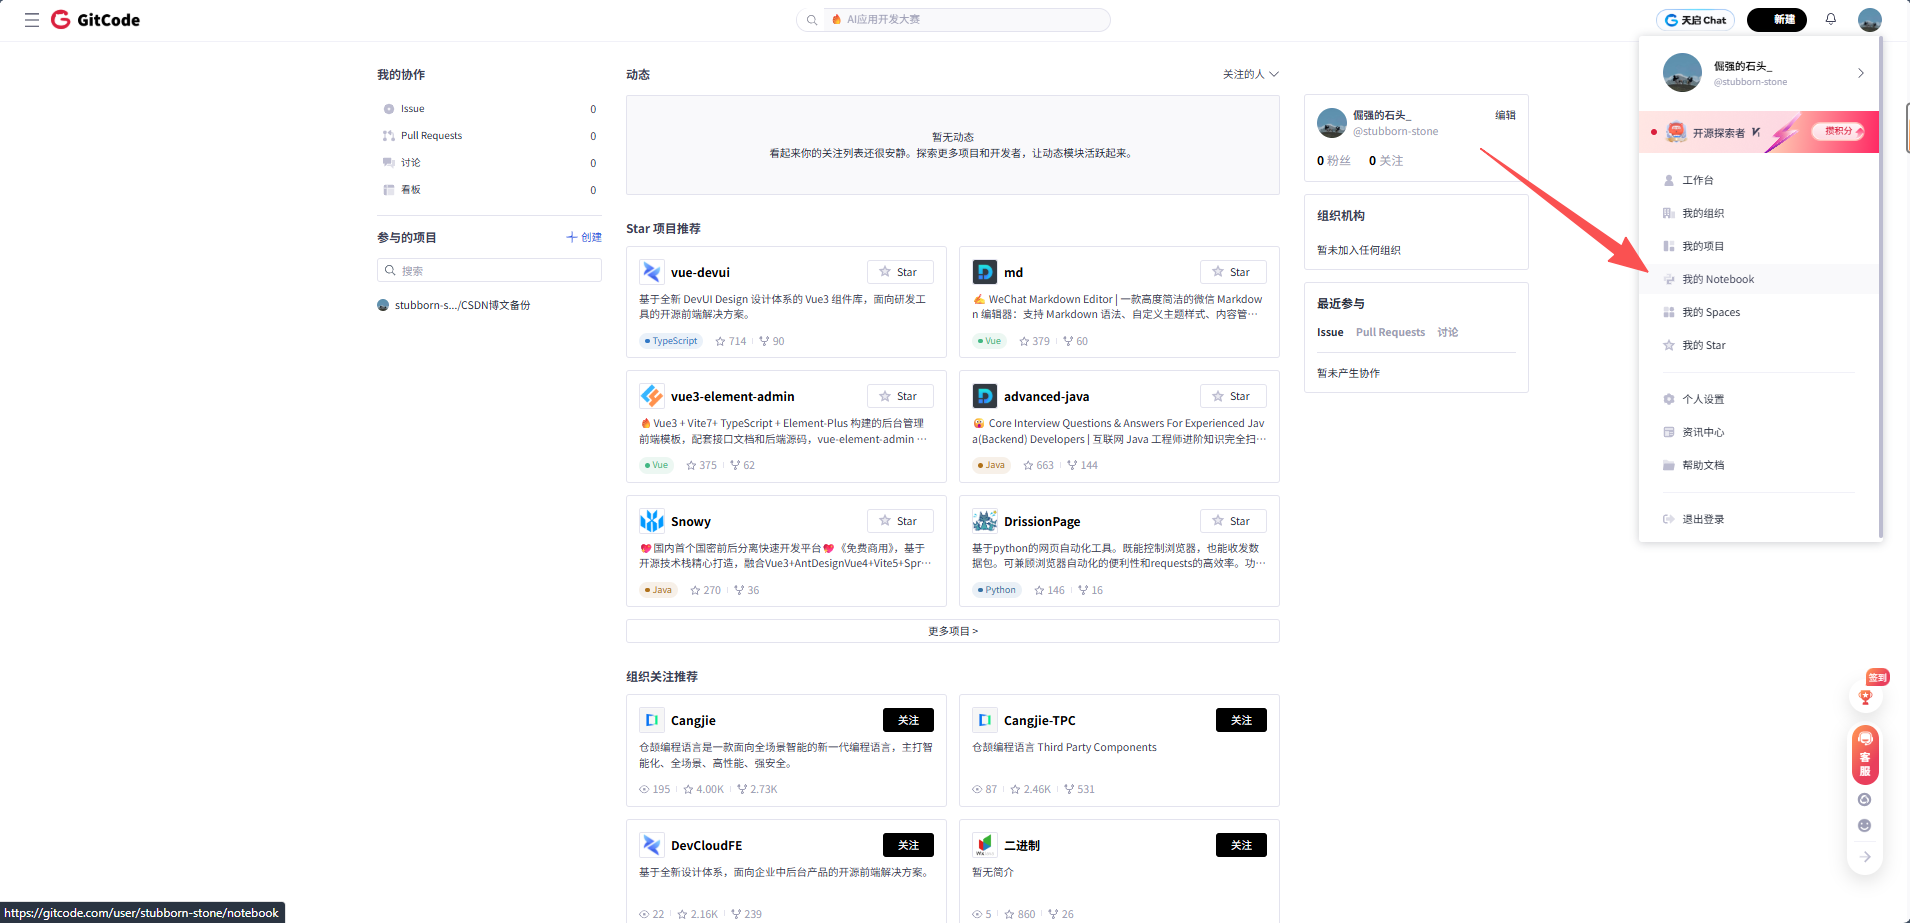Star the vue-devui repository
This screenshot has width=1910, height=923.
tap(899, 271)
